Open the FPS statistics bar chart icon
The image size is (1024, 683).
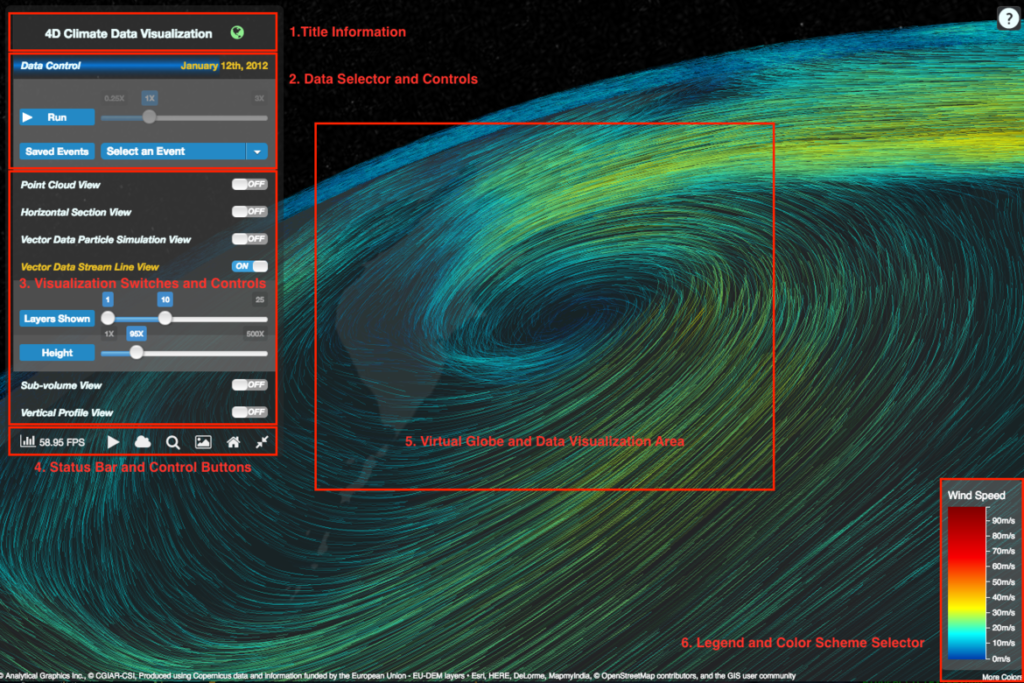[x=28, y=441]
